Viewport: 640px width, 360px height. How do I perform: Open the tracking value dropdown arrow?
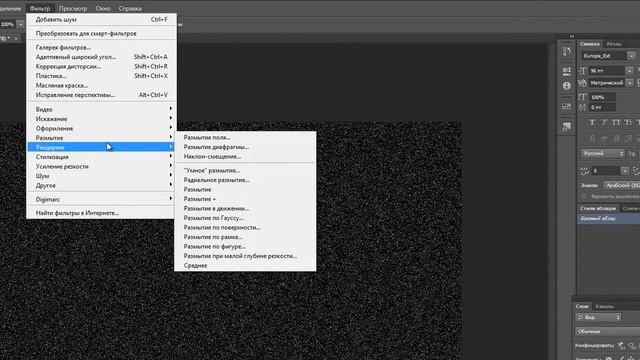tap(624, 171)
